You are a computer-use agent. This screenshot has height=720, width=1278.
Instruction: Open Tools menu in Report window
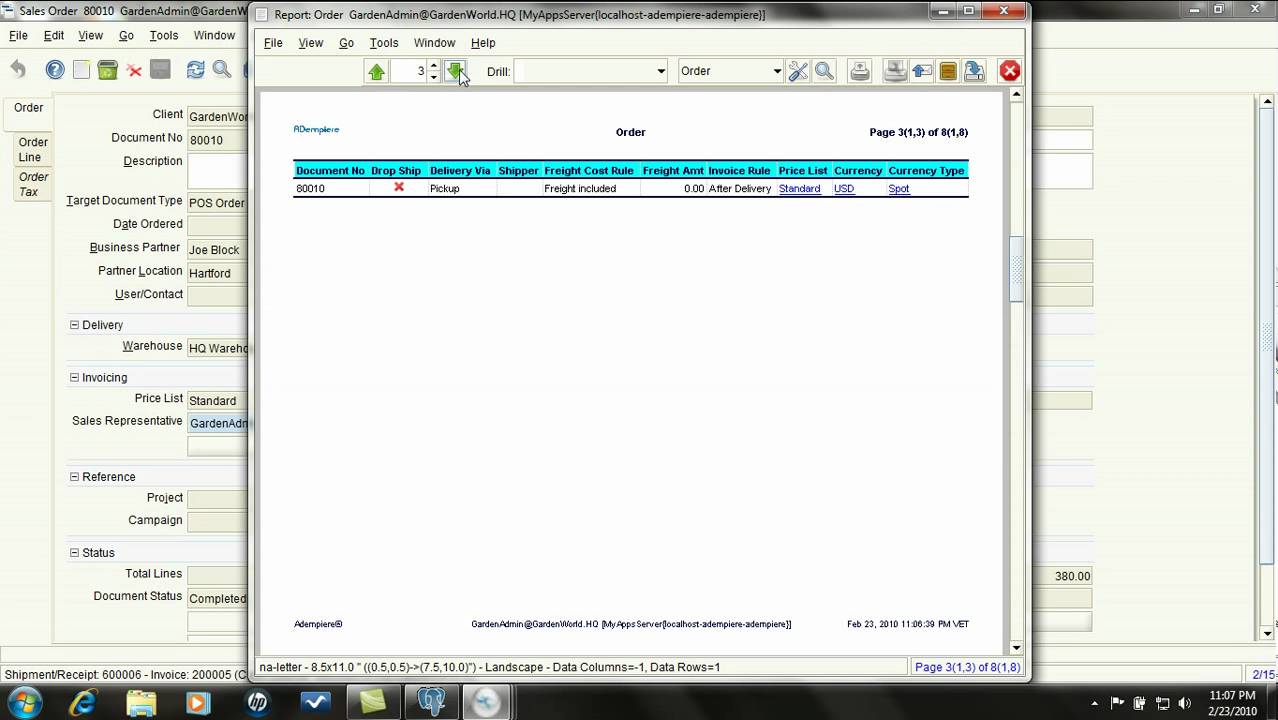click(x=384, y=43)
